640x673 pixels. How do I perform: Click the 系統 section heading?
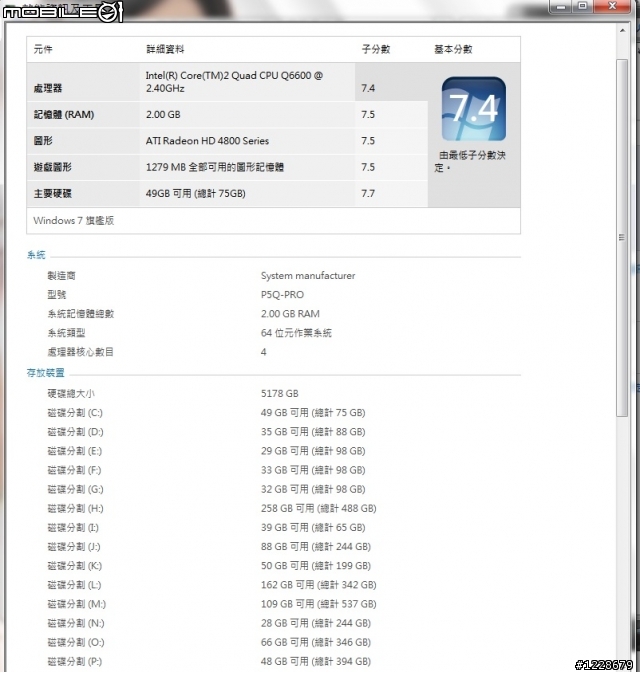(36, 255)
